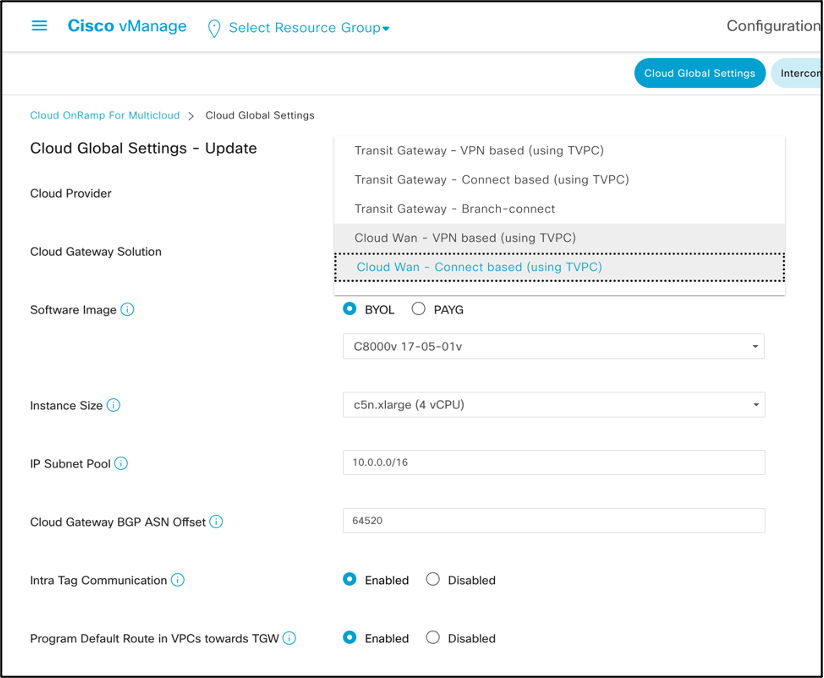Click the Cloud Global Settings button
824x678 pixels.
click(699, 73)
